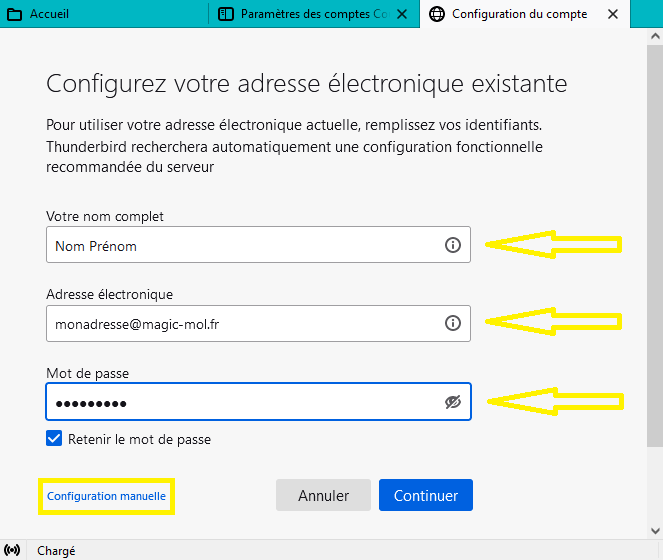The image size is (663, 560).
Task: Switch to the Accueil tab
Action: click(x=104, y=14)
